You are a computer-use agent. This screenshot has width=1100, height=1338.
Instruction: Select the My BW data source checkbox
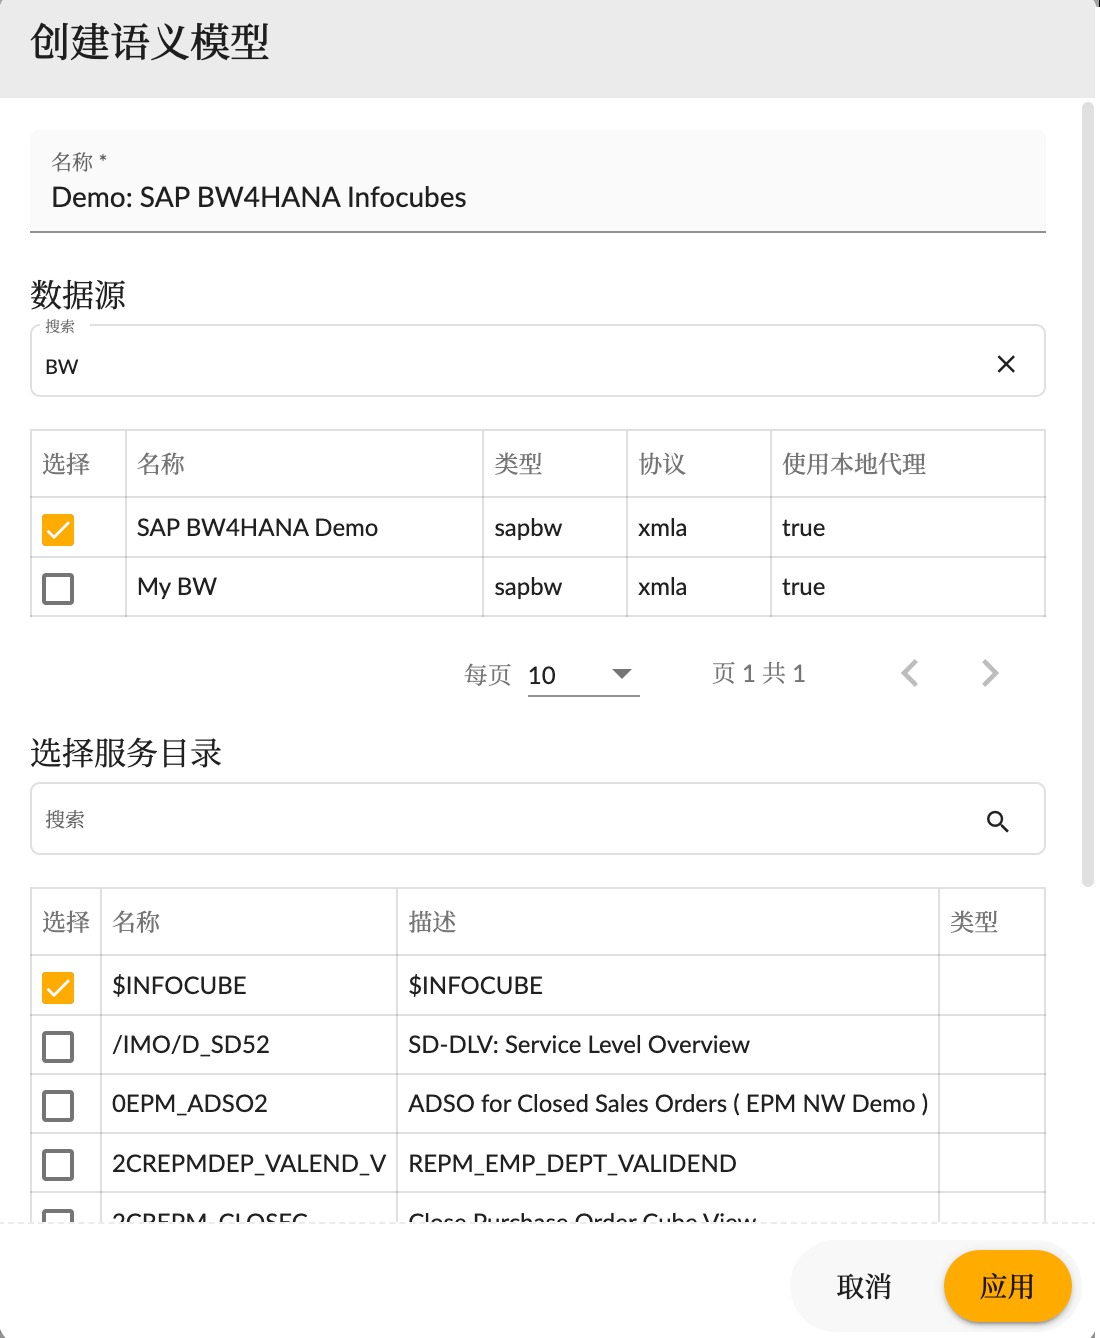[57, 588]
